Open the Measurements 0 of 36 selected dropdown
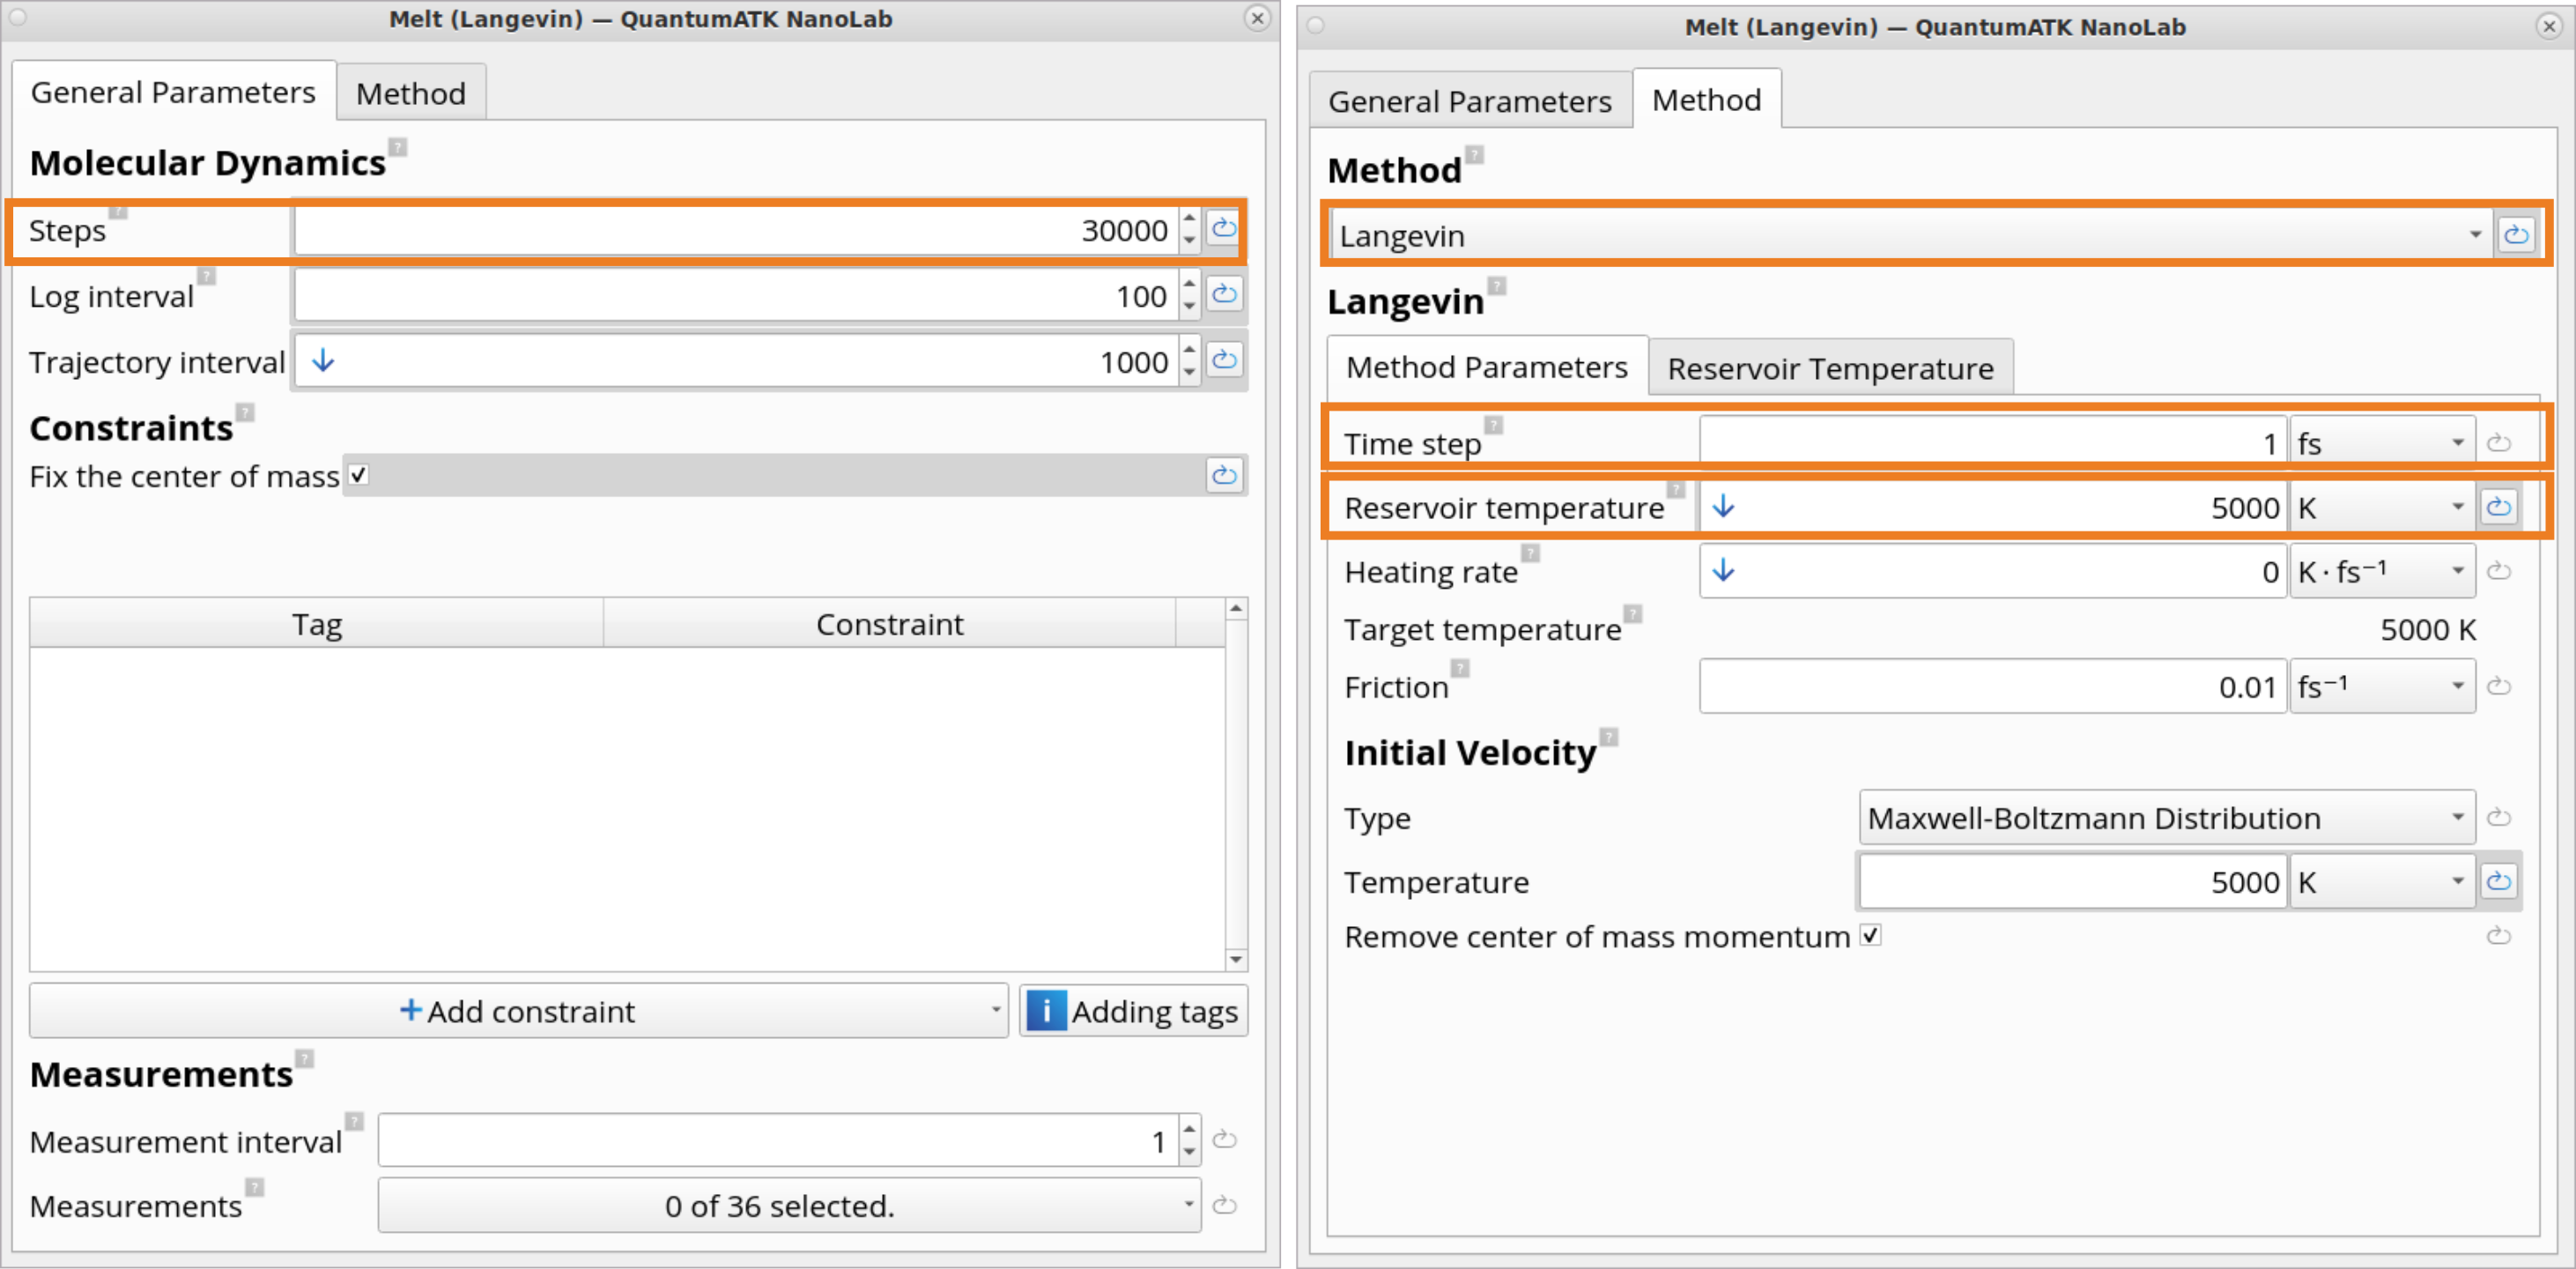The height and width of the screenshot is (1269, 2576). (789, 1205)
